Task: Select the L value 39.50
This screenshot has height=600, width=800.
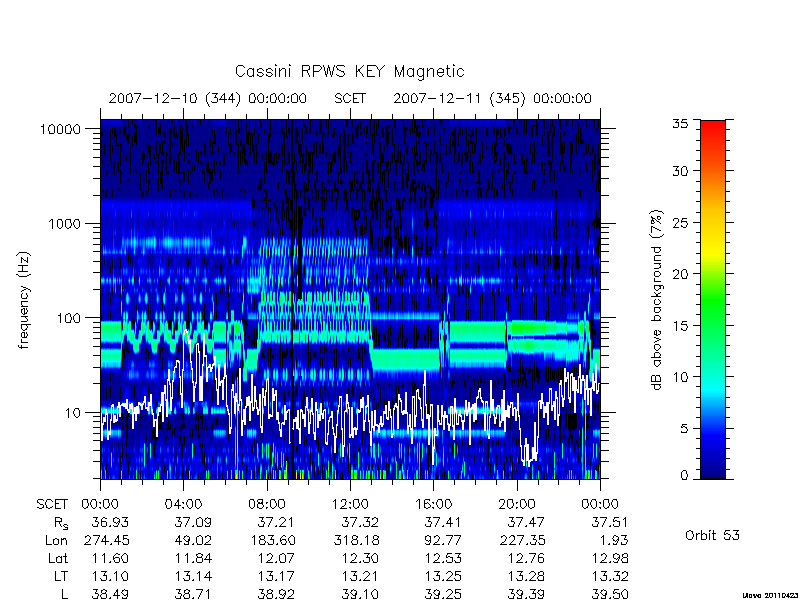Action: (x=610, y=594)
